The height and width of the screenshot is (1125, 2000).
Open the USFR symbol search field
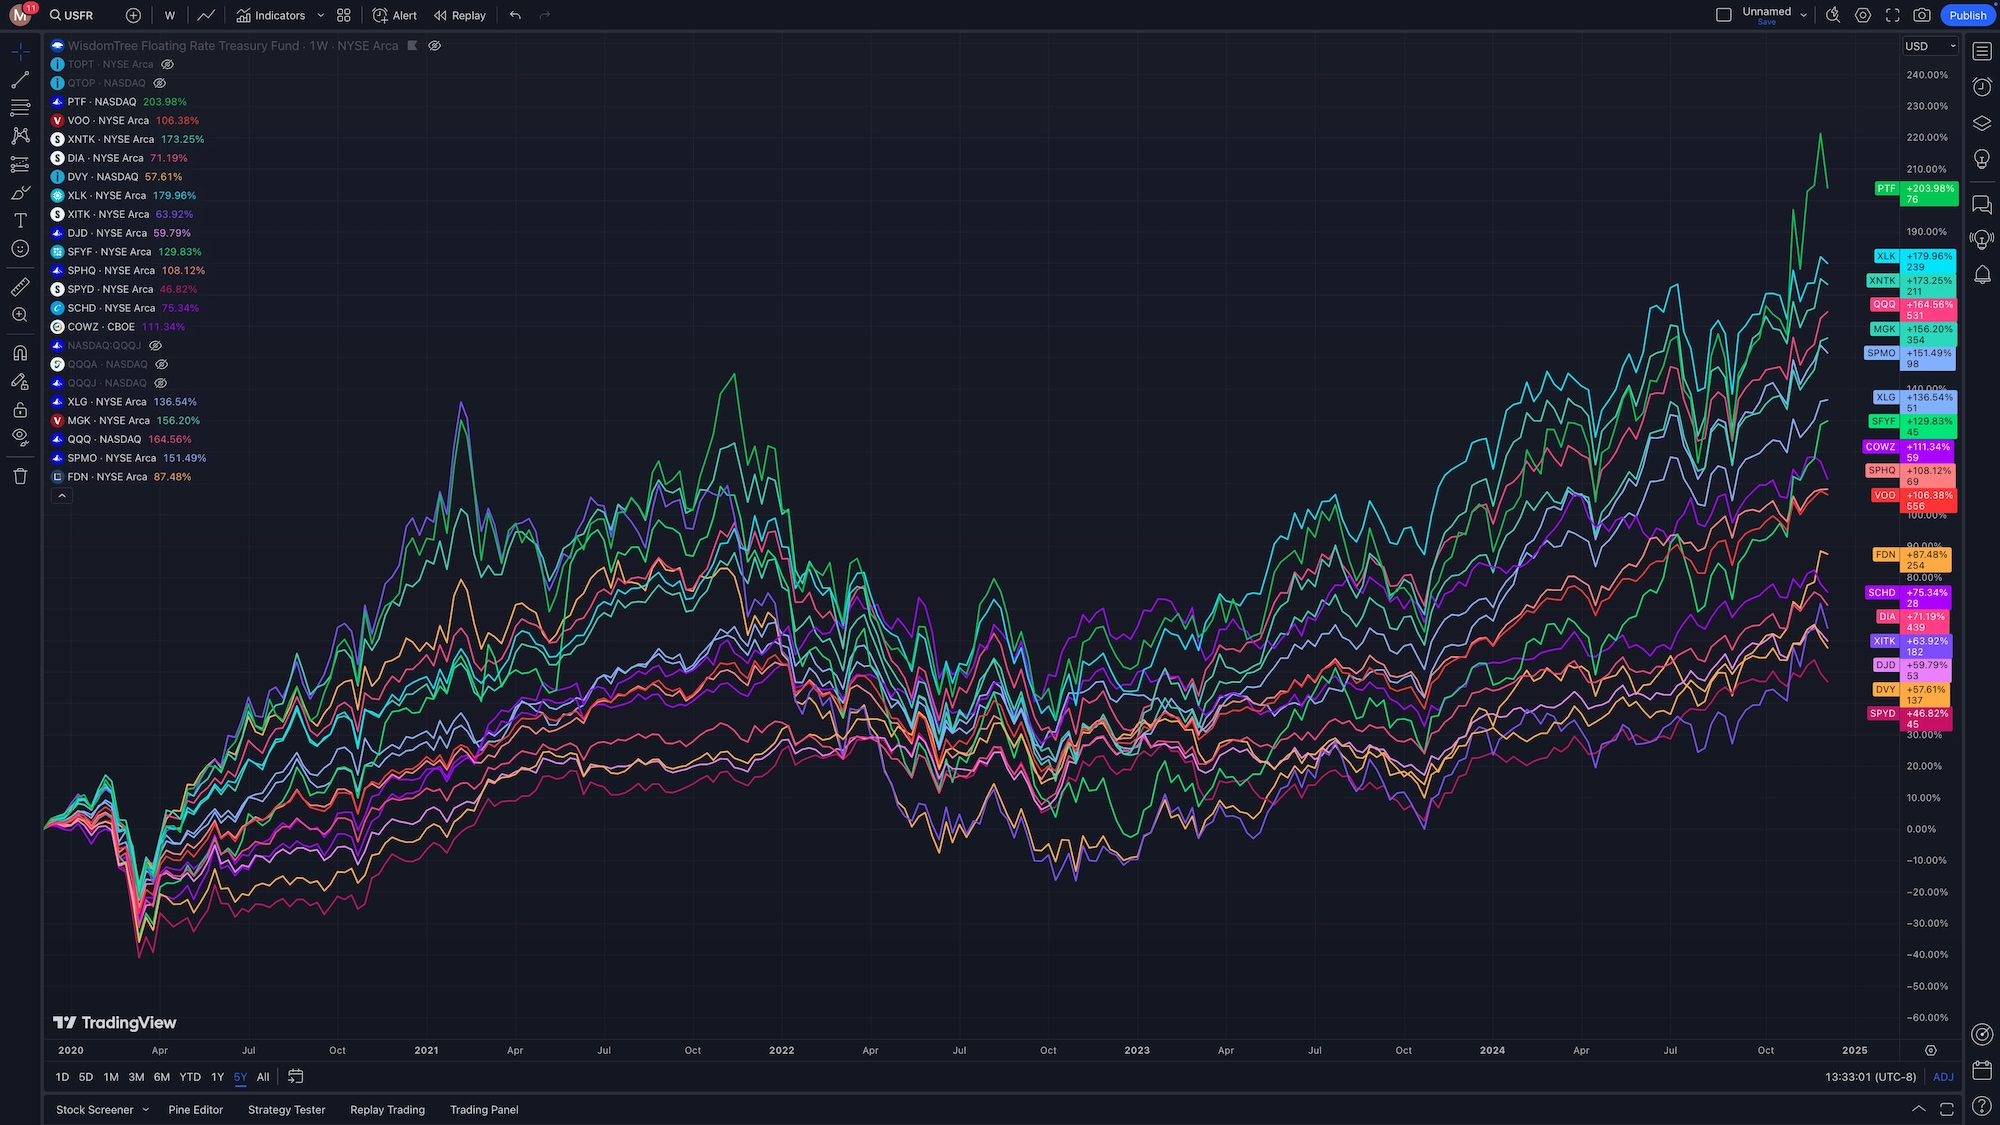[72, 15]
